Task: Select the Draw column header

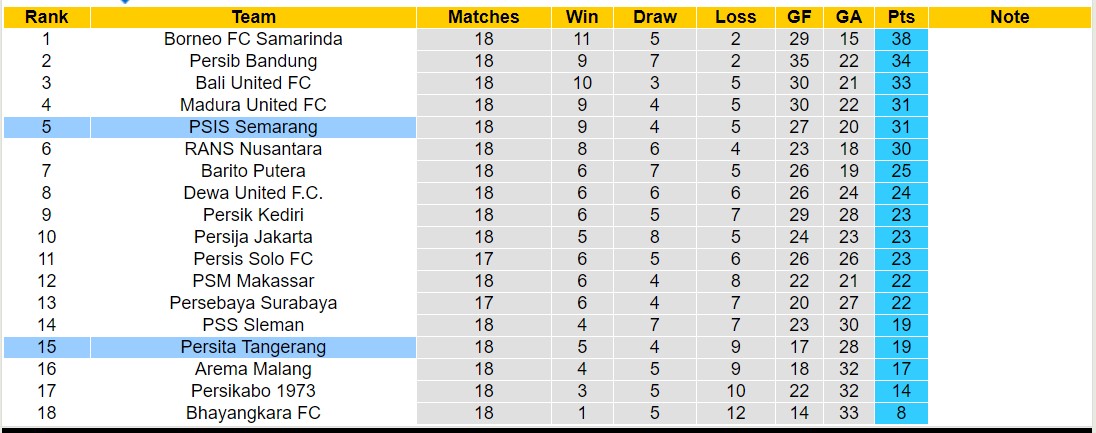Action: pos(655,17)
